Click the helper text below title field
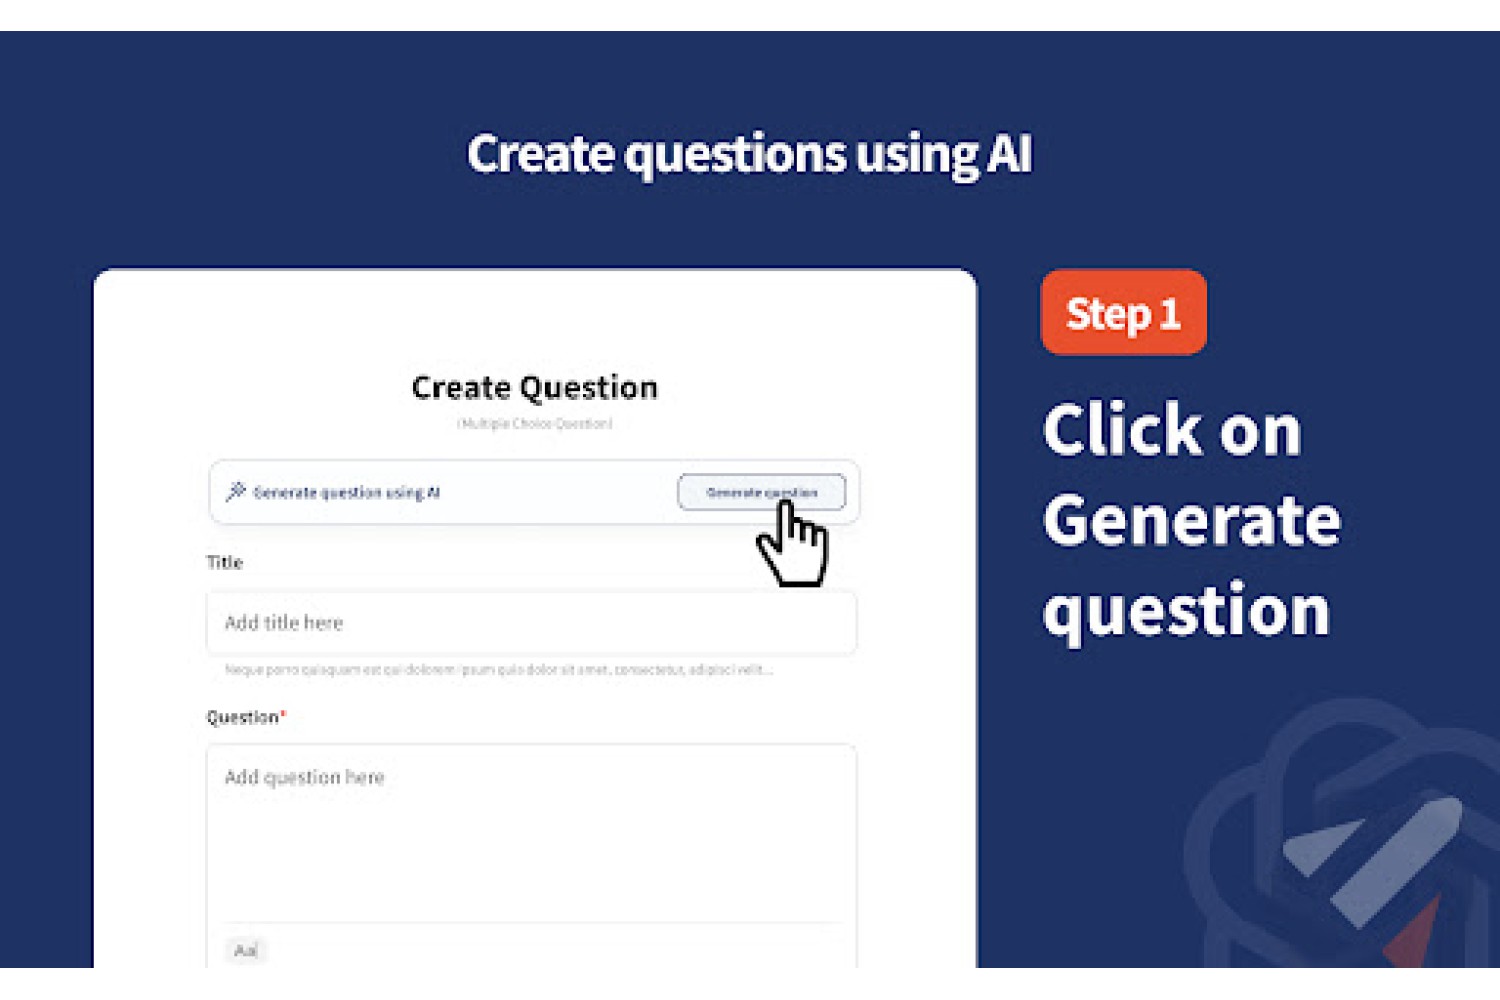Screen dimensions: 1500x1000 pos(498,670)
